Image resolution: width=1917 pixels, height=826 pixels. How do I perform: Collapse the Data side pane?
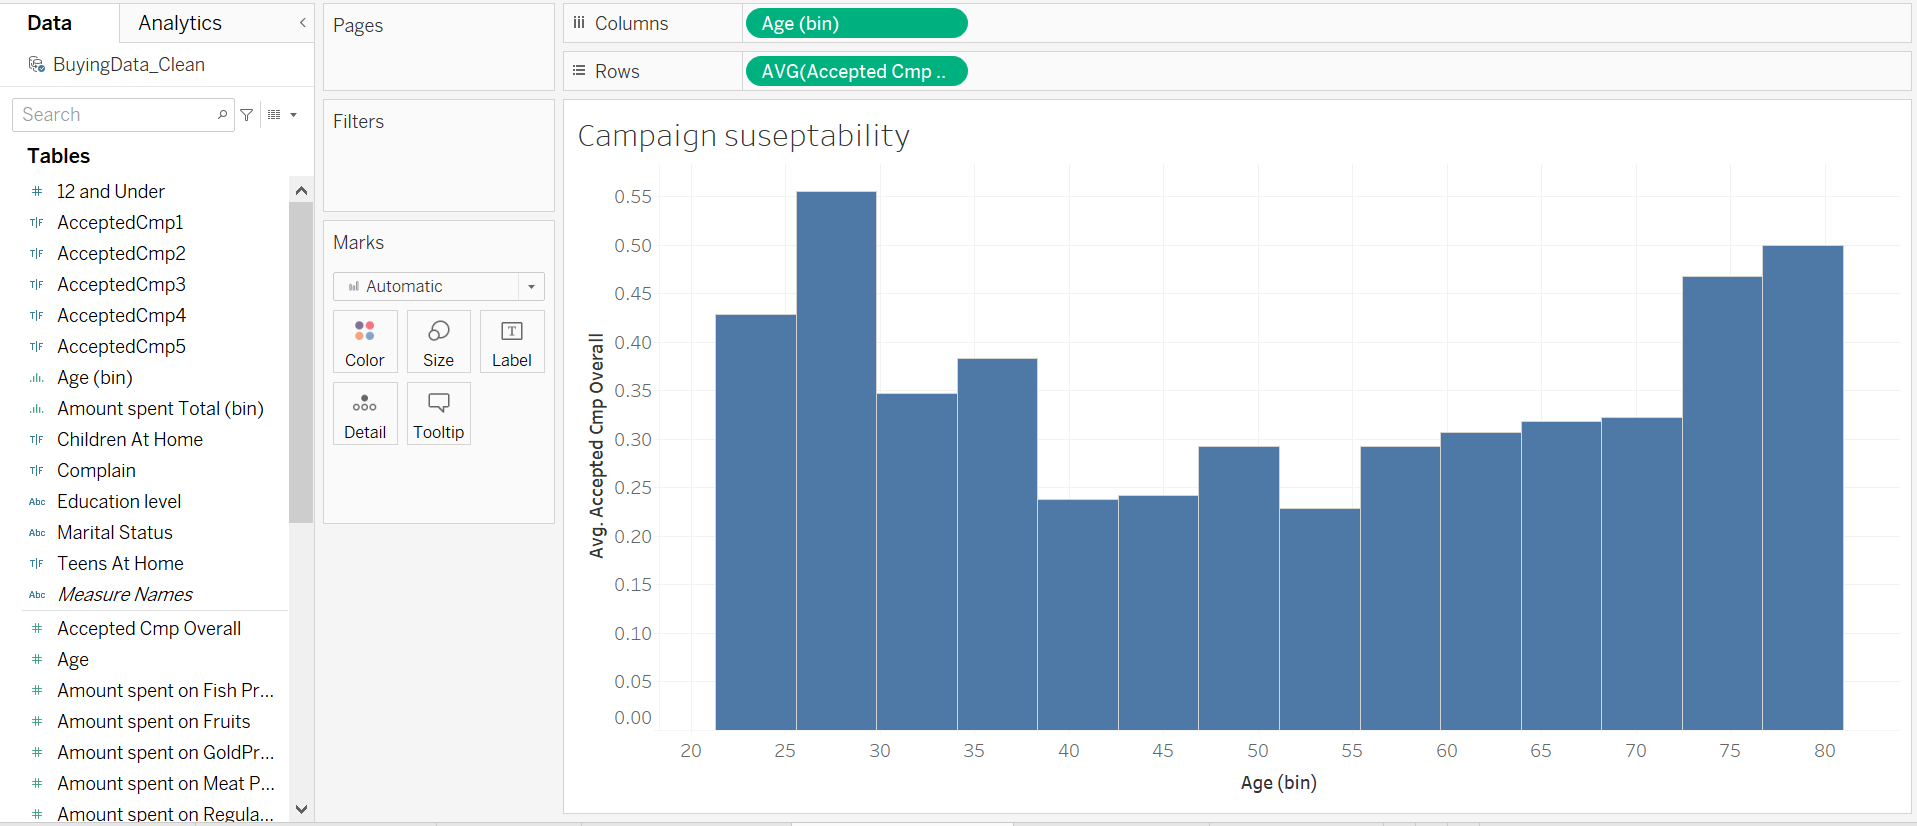coord(302,23)
